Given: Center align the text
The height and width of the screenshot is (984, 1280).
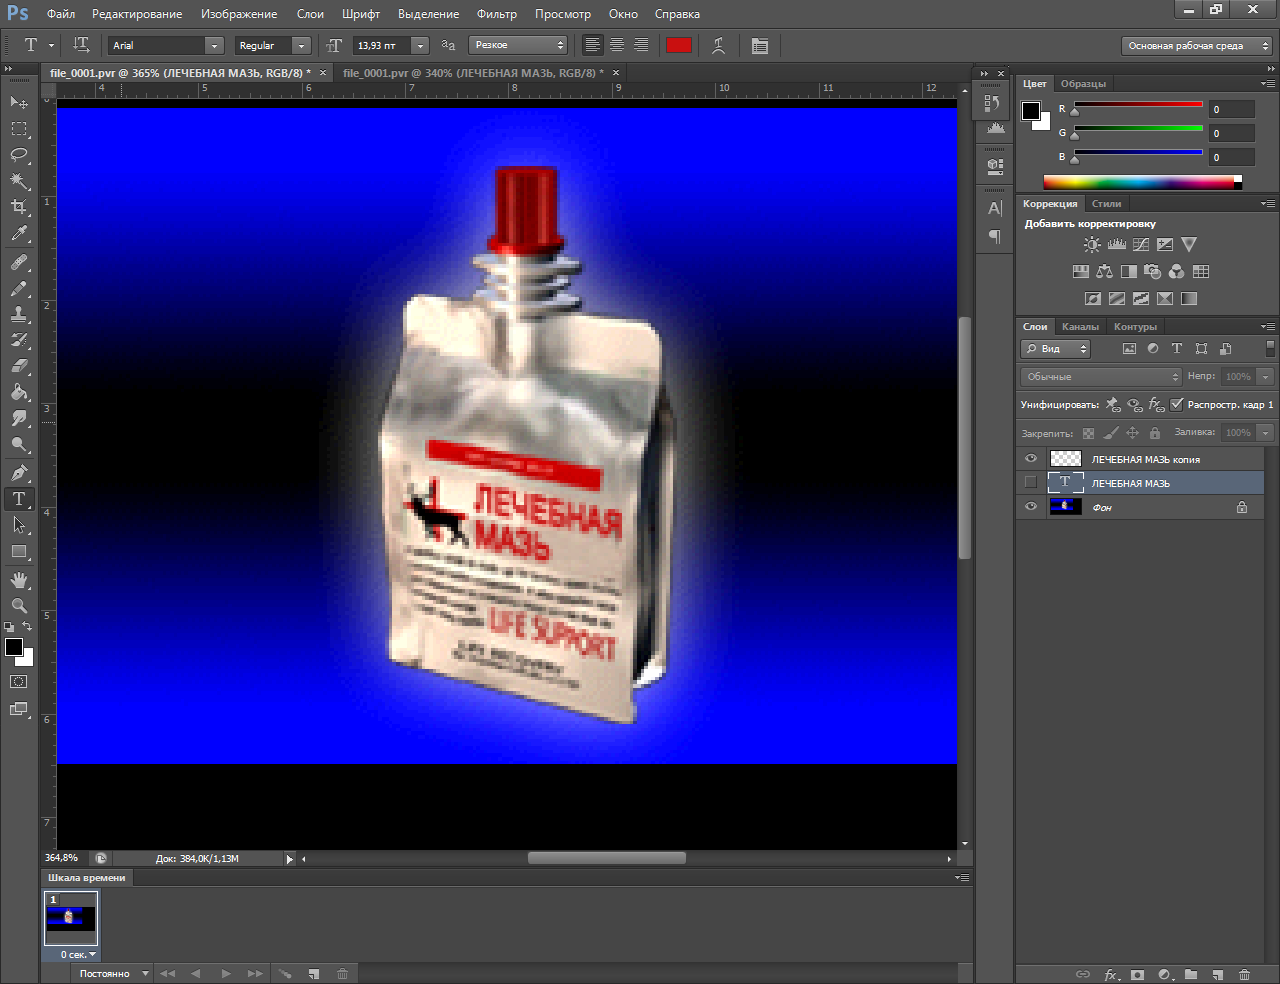Looking at the screenshot, I should click(617, 45).
